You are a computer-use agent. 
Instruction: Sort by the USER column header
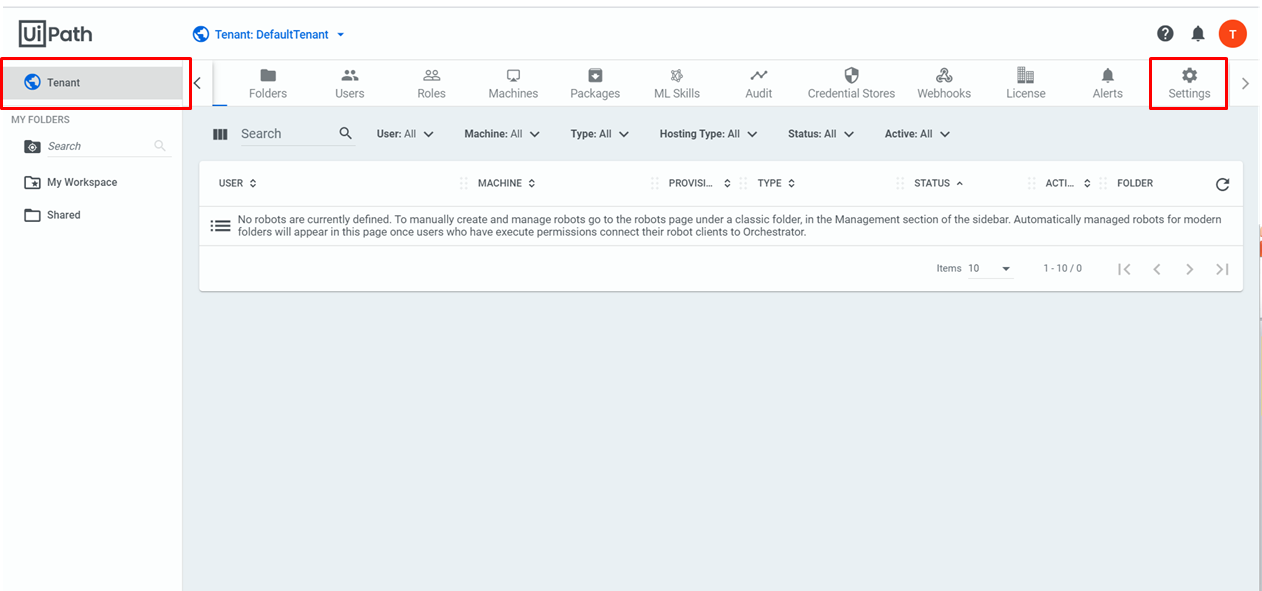pos(238,184)
